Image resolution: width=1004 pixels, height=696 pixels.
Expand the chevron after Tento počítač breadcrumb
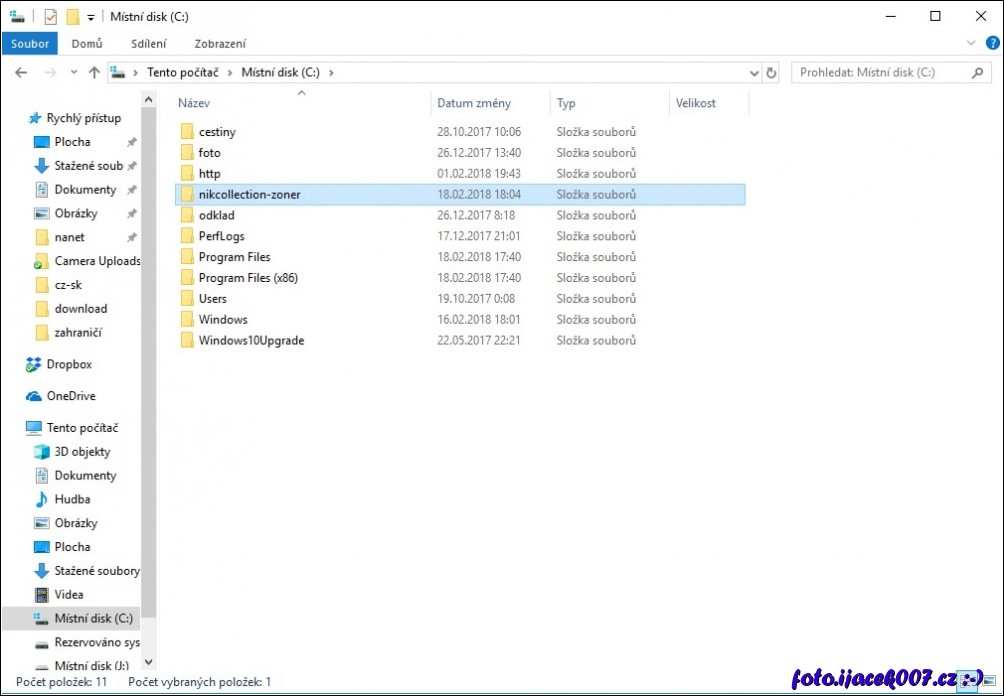coord(232,73)
